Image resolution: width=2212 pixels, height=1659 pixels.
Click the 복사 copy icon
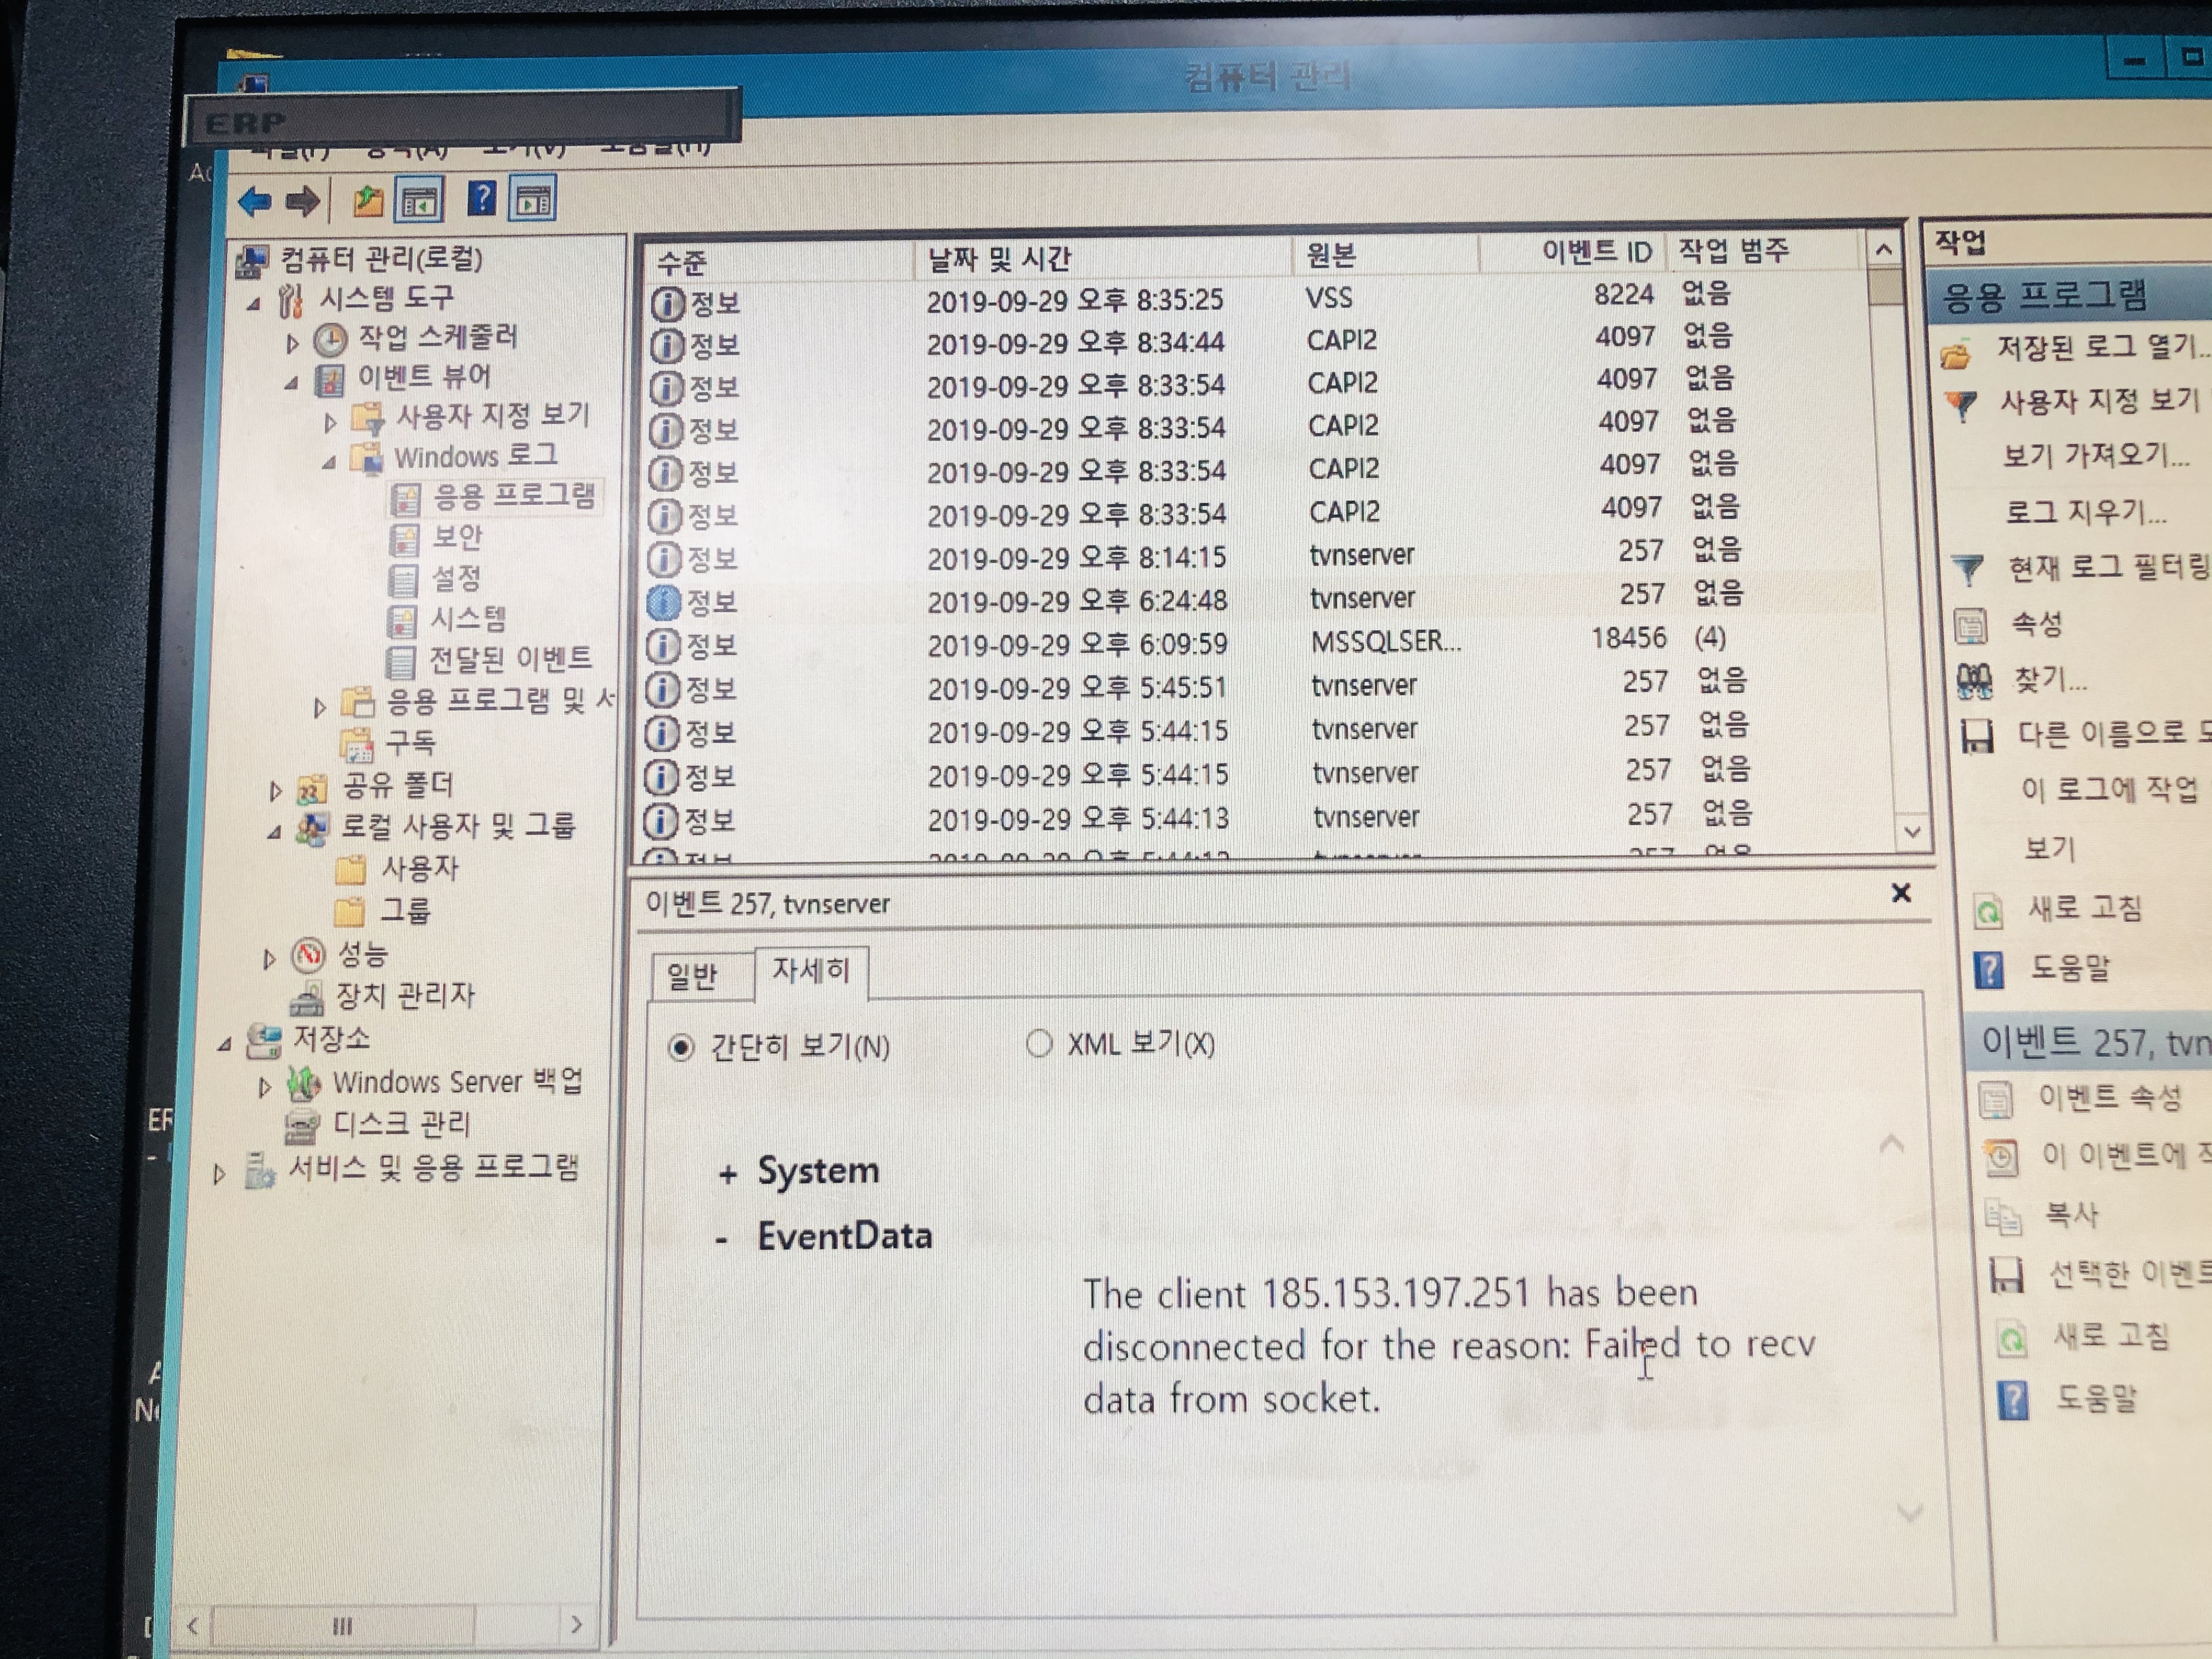[x=2003, y=1216]
